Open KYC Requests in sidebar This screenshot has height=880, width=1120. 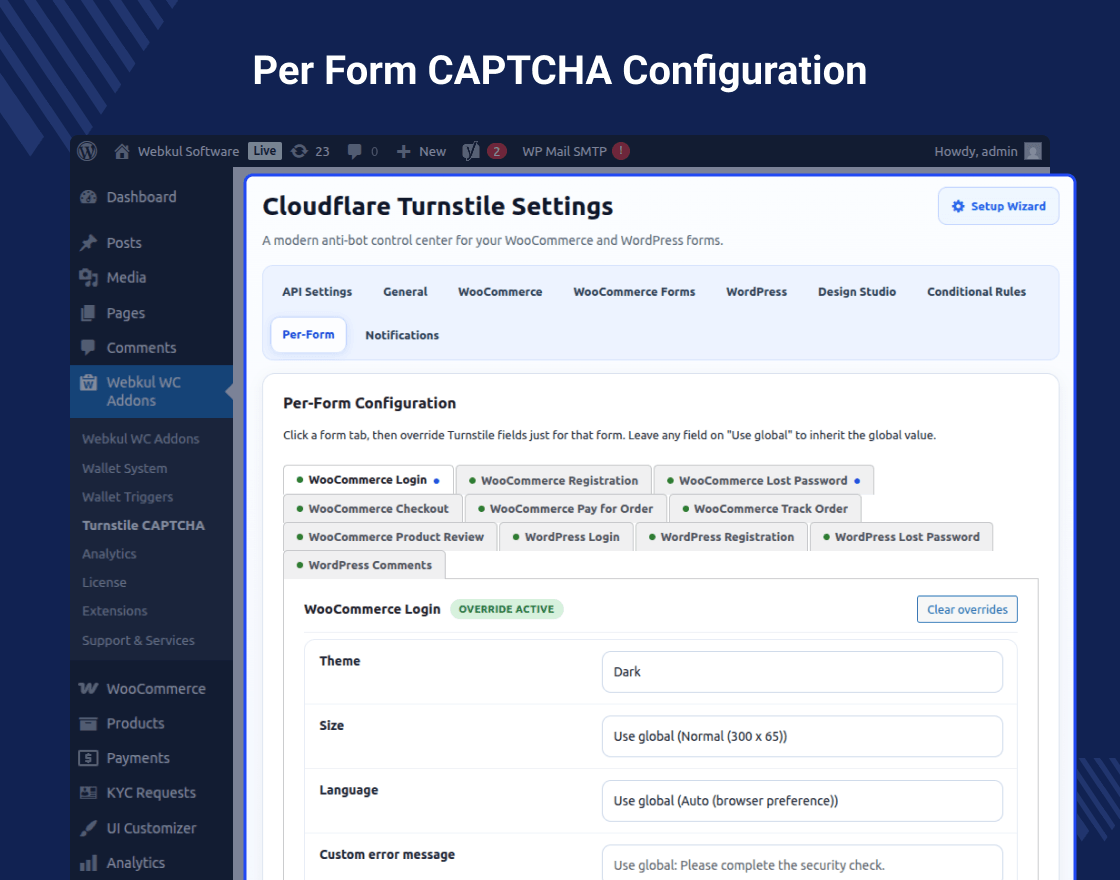151,793
